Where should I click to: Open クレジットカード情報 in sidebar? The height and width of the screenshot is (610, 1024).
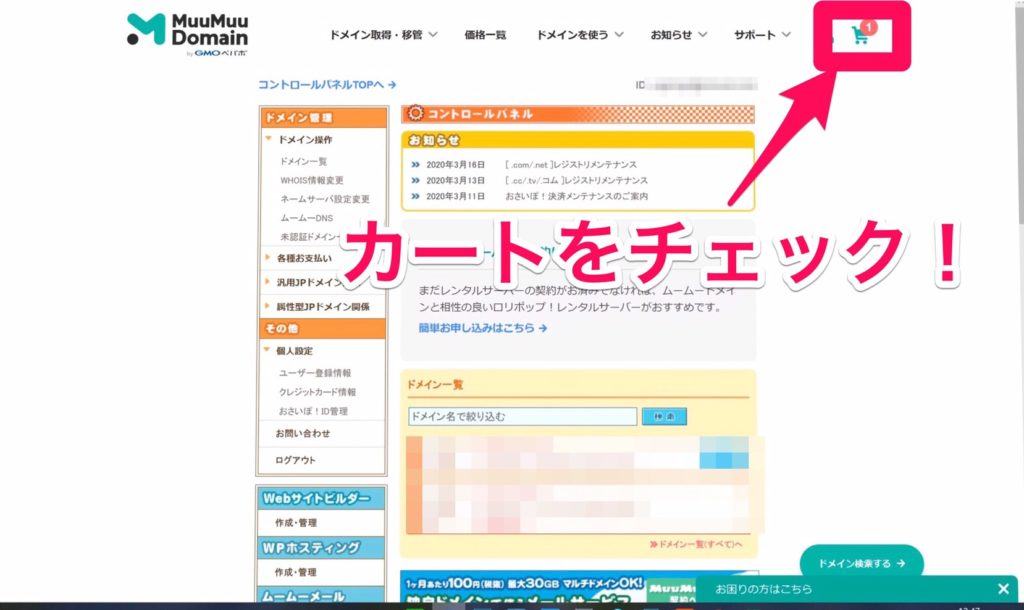coord(317,392)
